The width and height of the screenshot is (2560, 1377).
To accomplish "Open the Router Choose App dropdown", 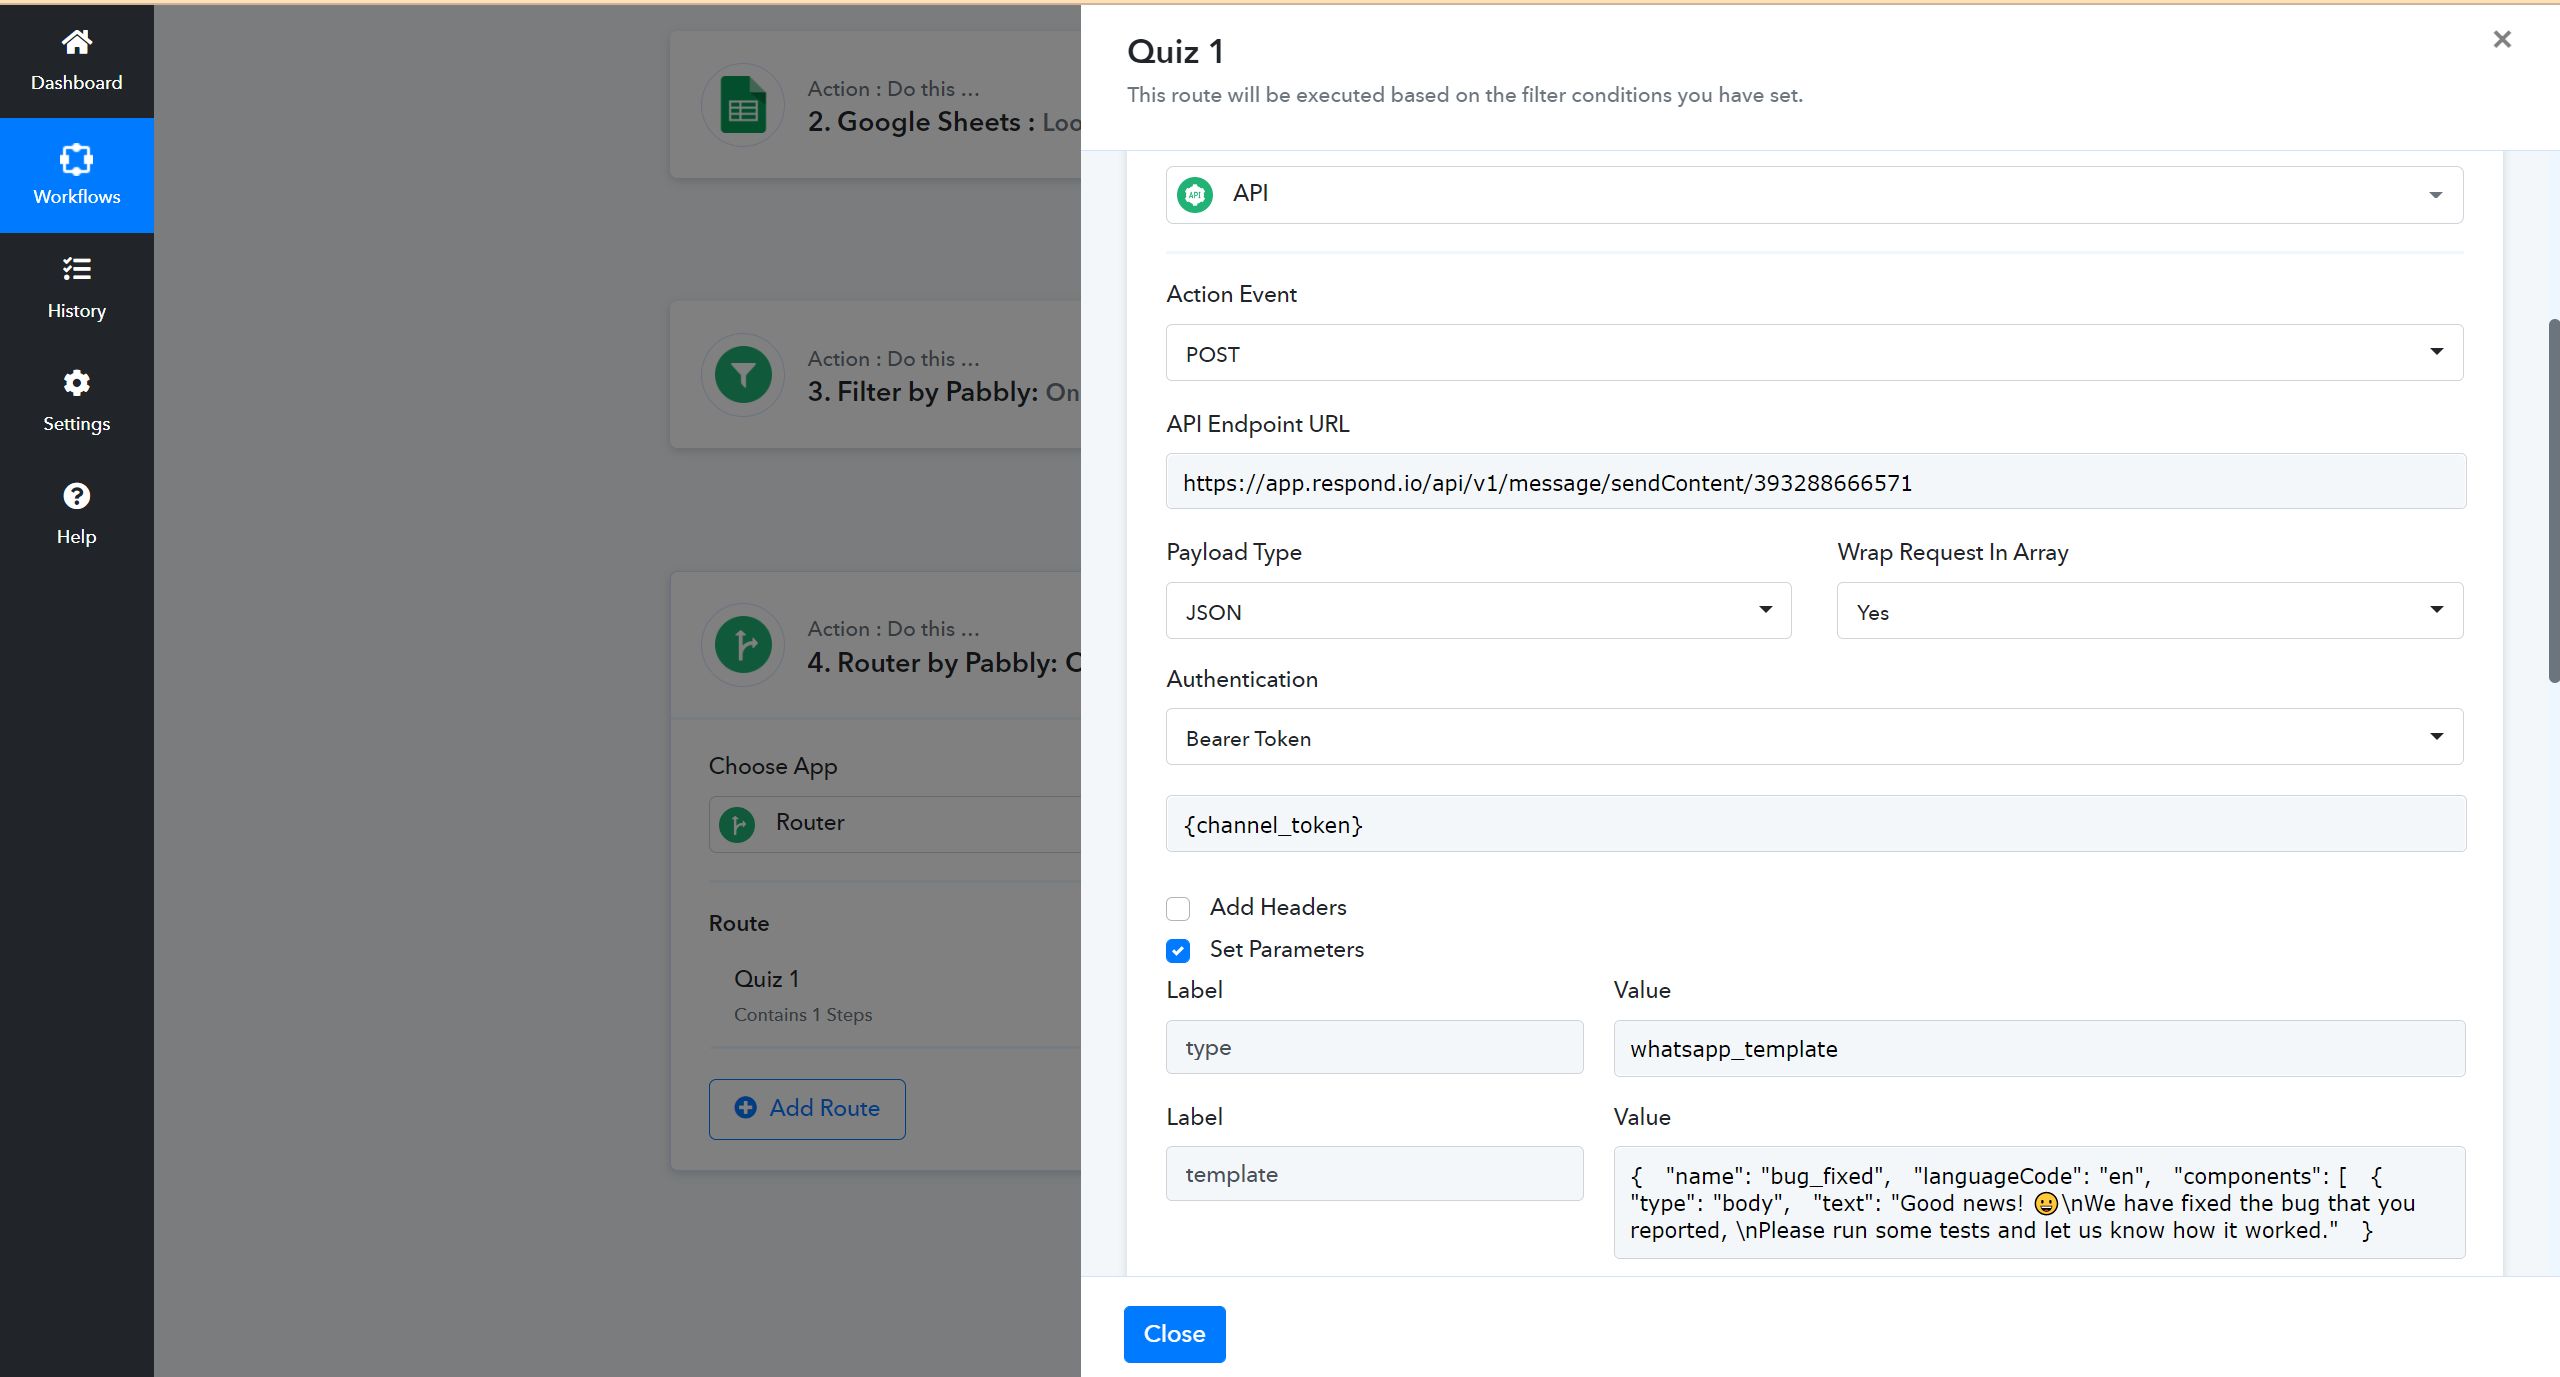I will click(895, 824).
